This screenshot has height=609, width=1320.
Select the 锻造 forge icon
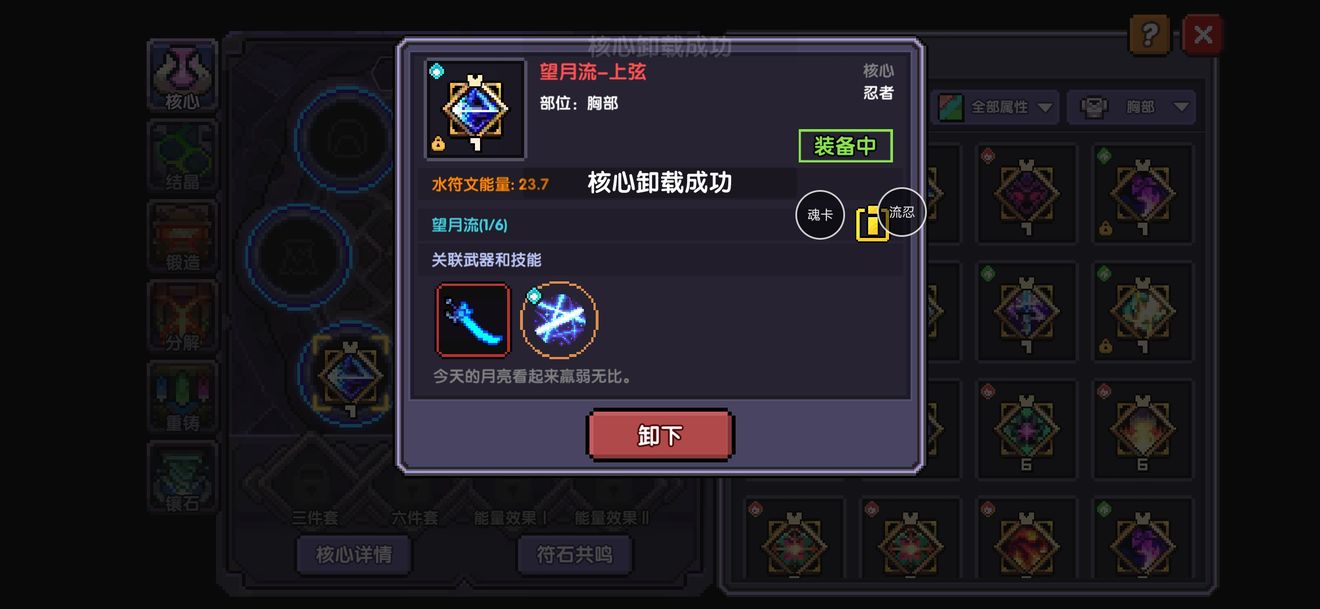(x=182, y=237)
